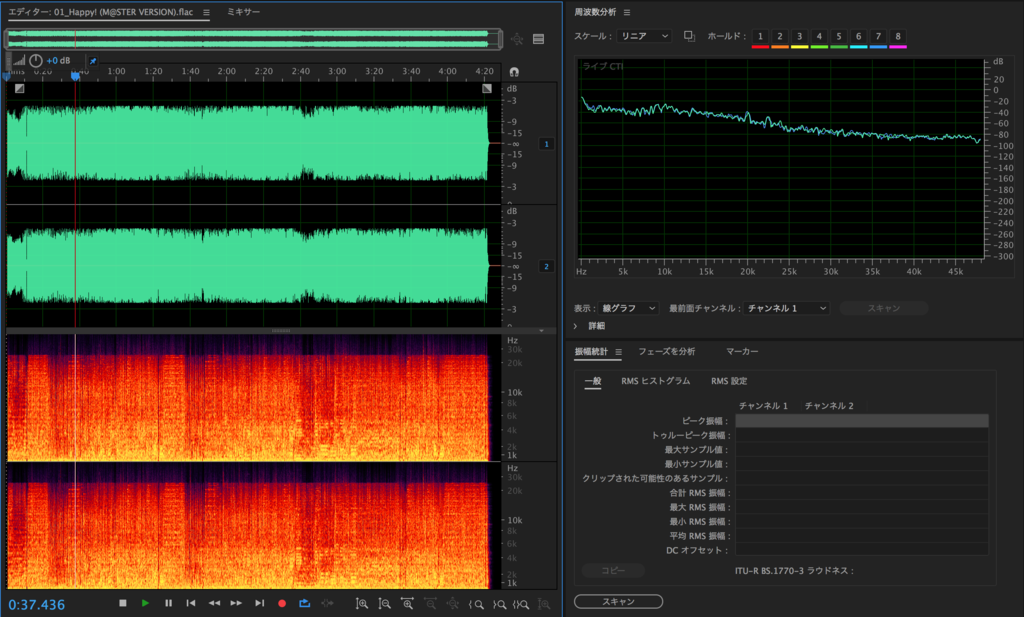Toggle channel 2 on or off

pos(547,266)
